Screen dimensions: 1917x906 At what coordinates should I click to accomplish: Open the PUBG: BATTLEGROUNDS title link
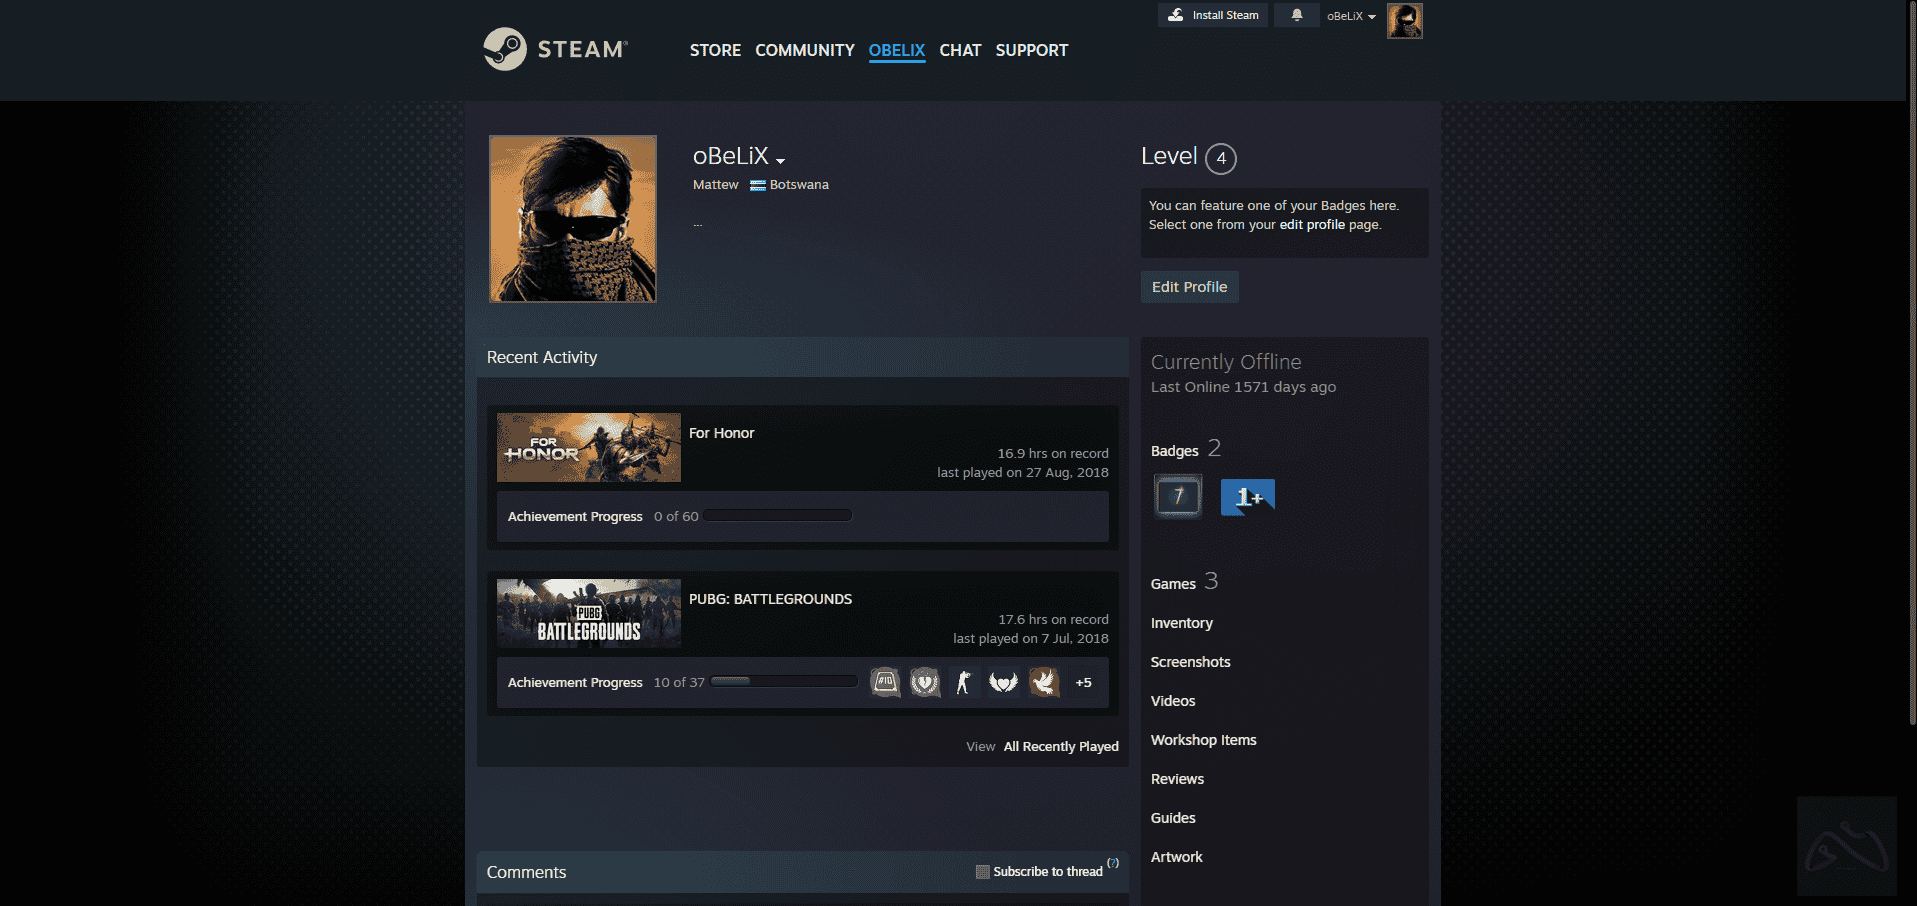770,599
